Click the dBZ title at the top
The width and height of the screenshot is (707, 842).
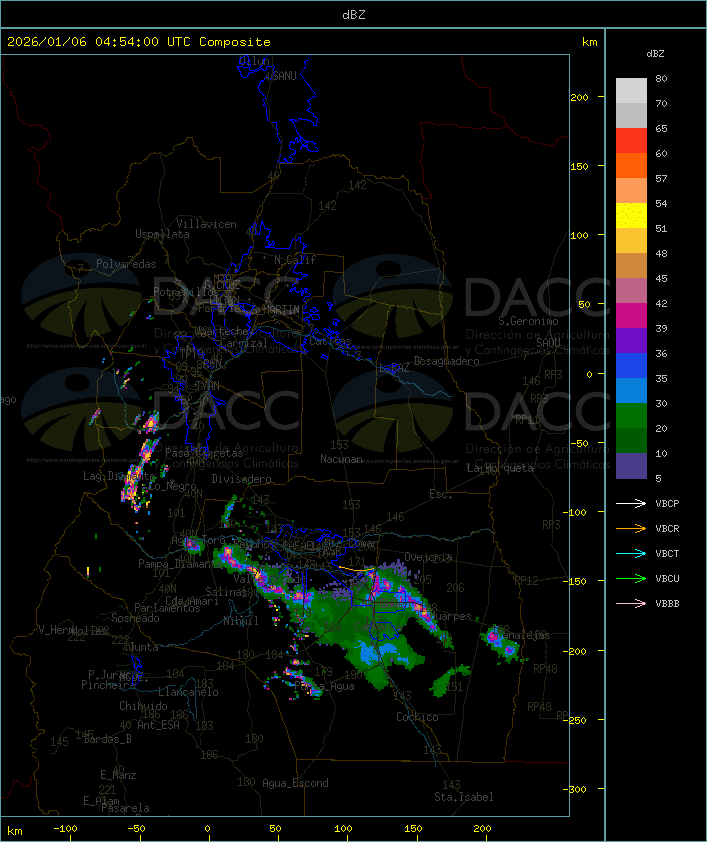(x=353, y=14)
